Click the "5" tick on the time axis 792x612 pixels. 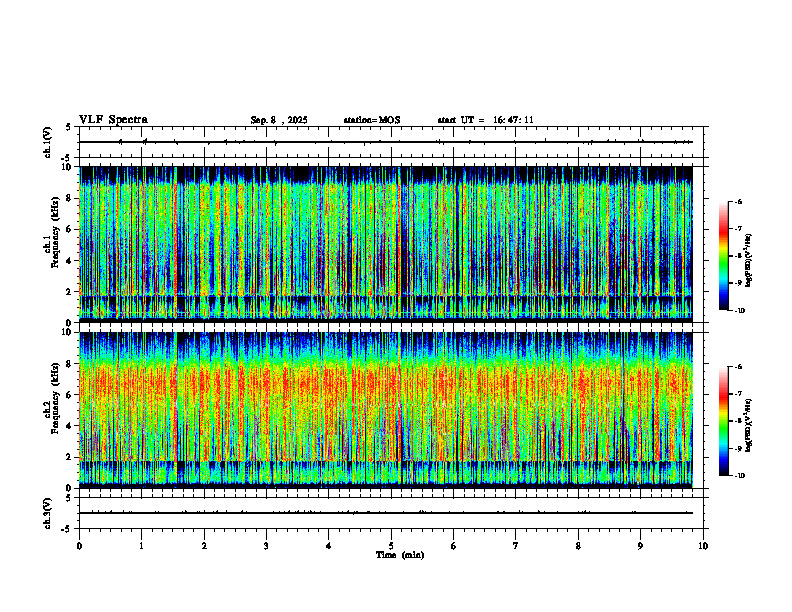click(391, 546)
